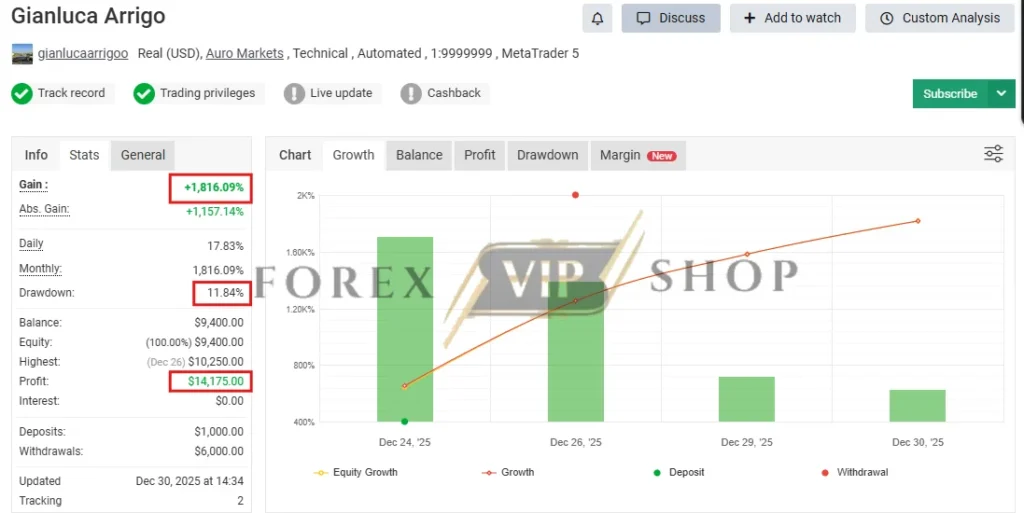Switch to the Balance chart tab
Screen dimensions: 1024x513
tap(419, 155)
